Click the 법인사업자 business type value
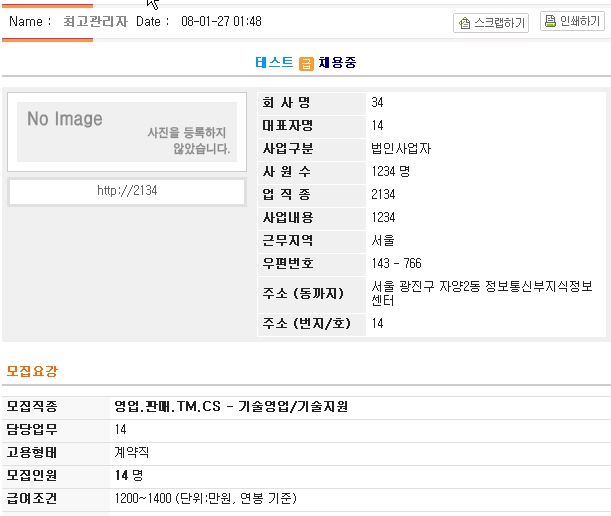 click(400, 148)
